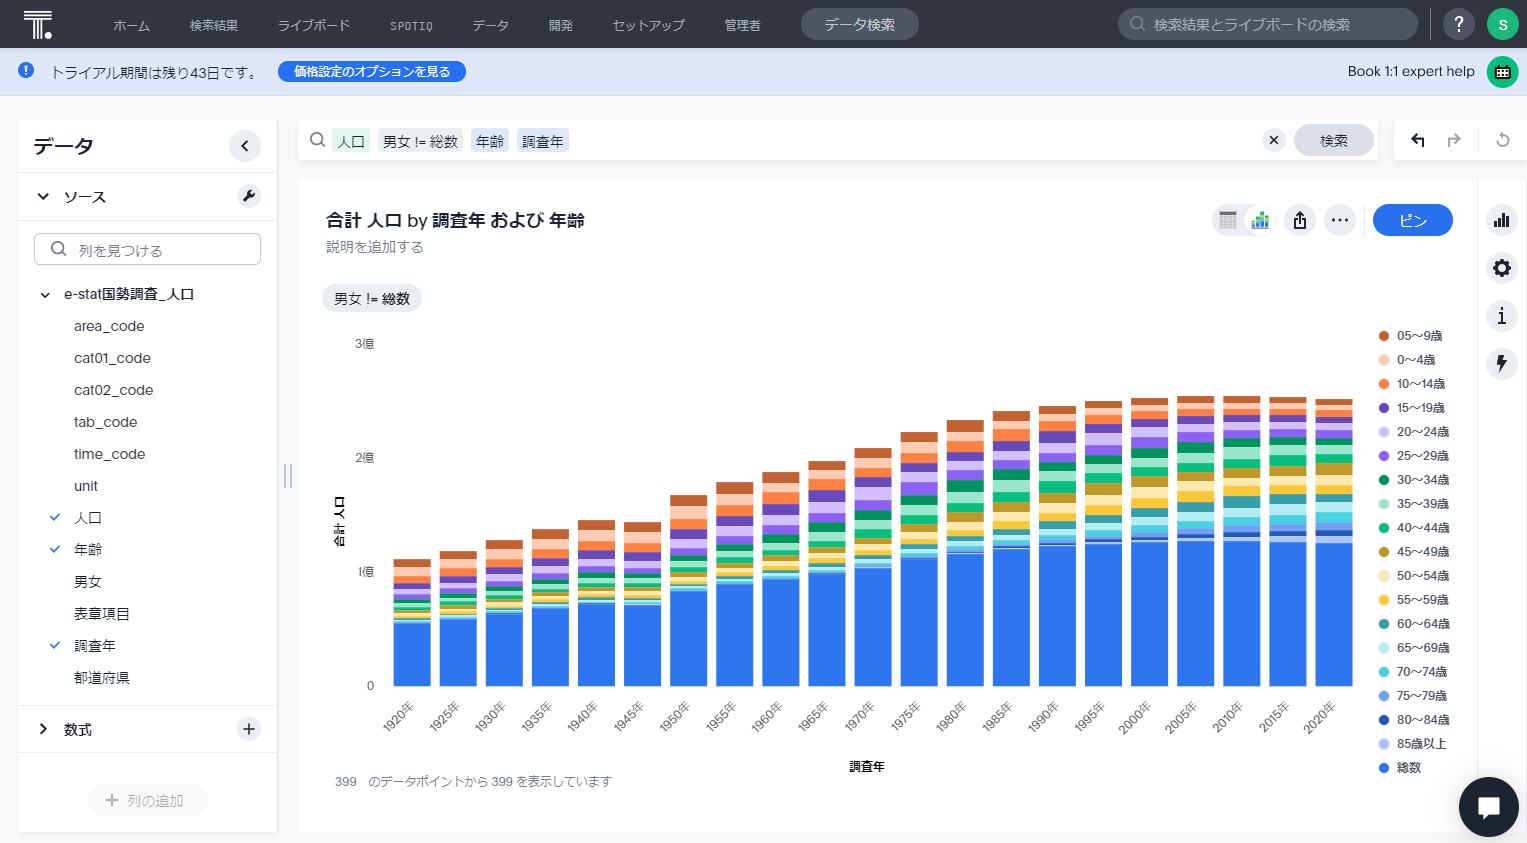The height and width of the screenshot is (843, 1527).
Task: Uncheck the 調査年 column
Action: coord(55,645)
